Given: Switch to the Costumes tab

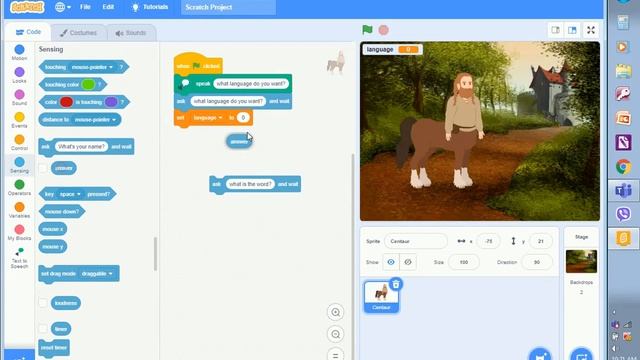Looking at the screenshot, I should (78, 33).
